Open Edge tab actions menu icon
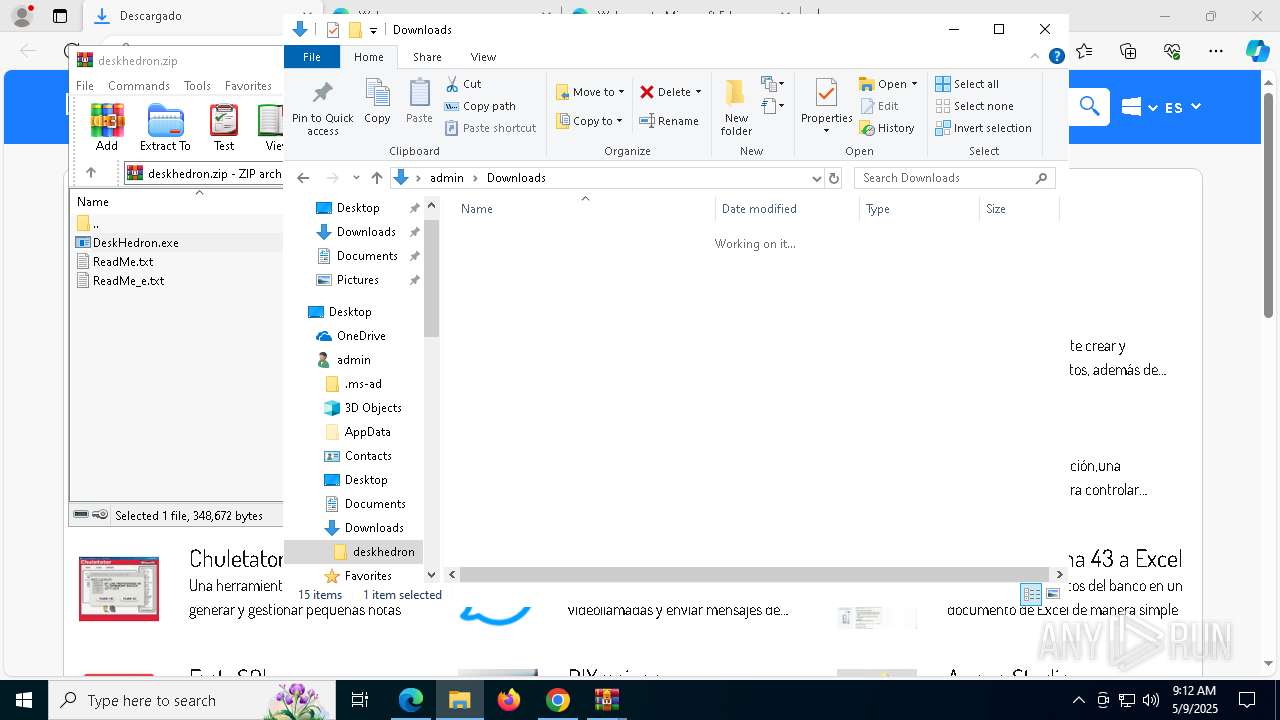 click(60, 16)
